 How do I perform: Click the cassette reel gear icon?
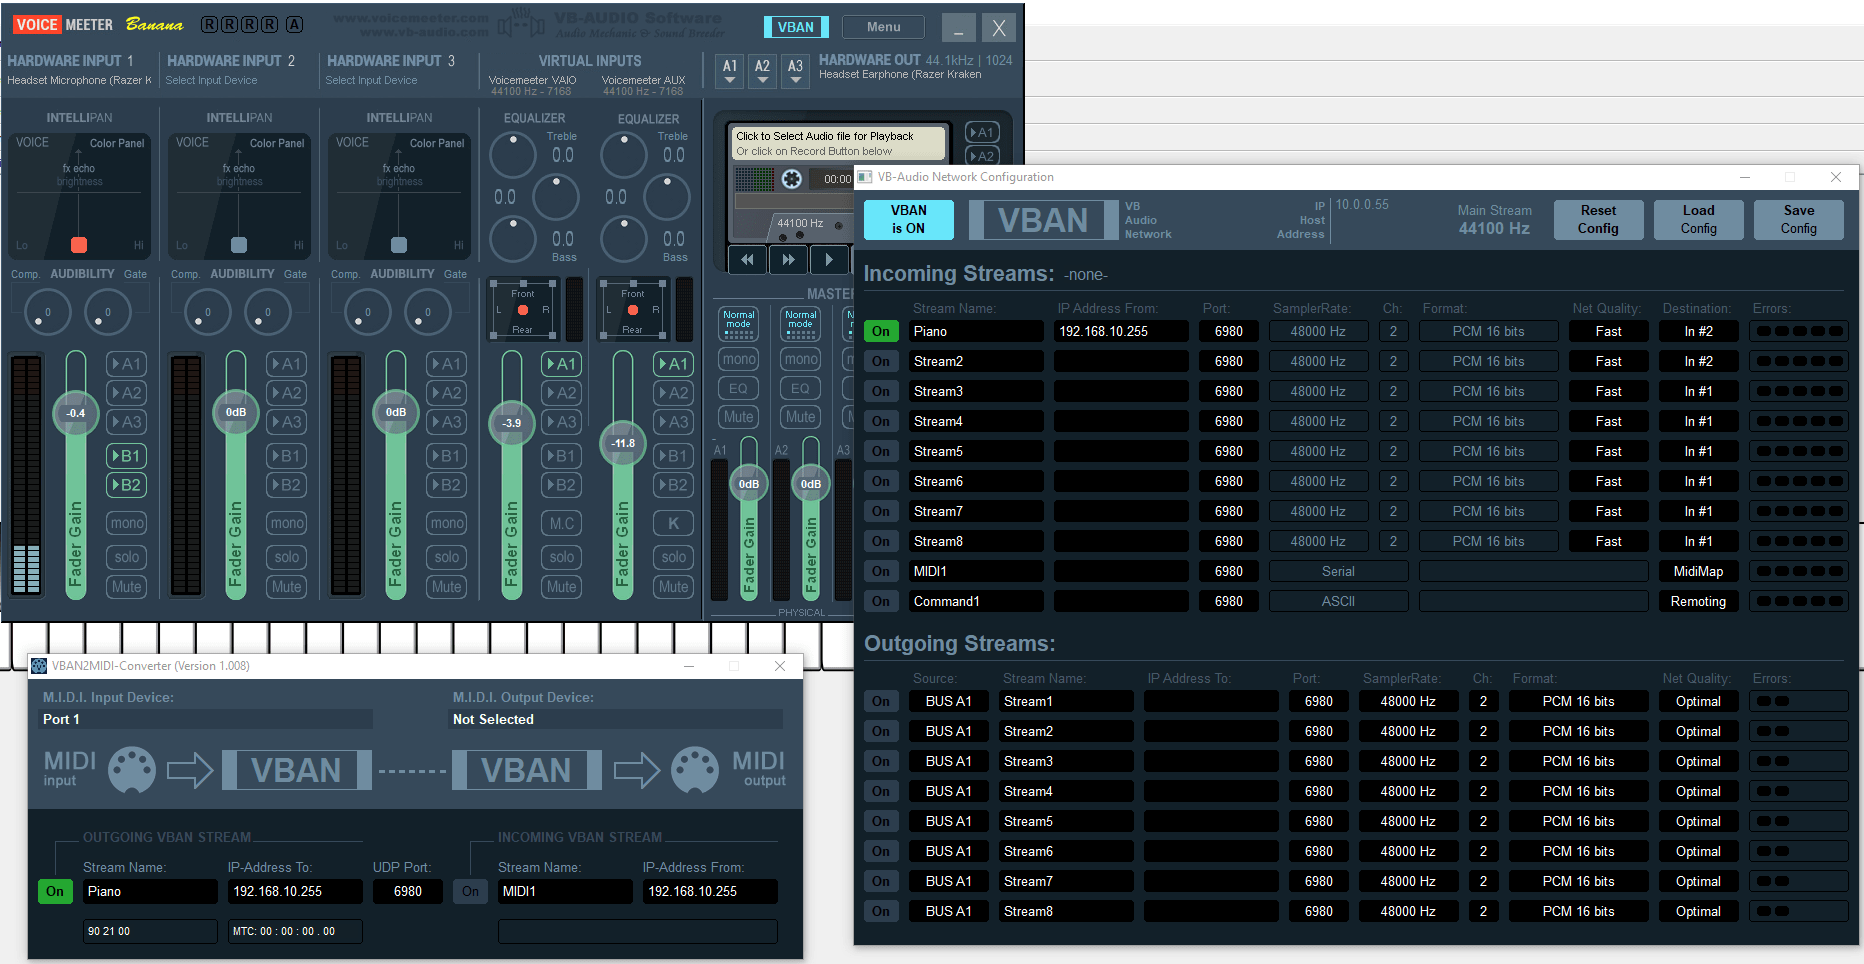tap(791, 179)
